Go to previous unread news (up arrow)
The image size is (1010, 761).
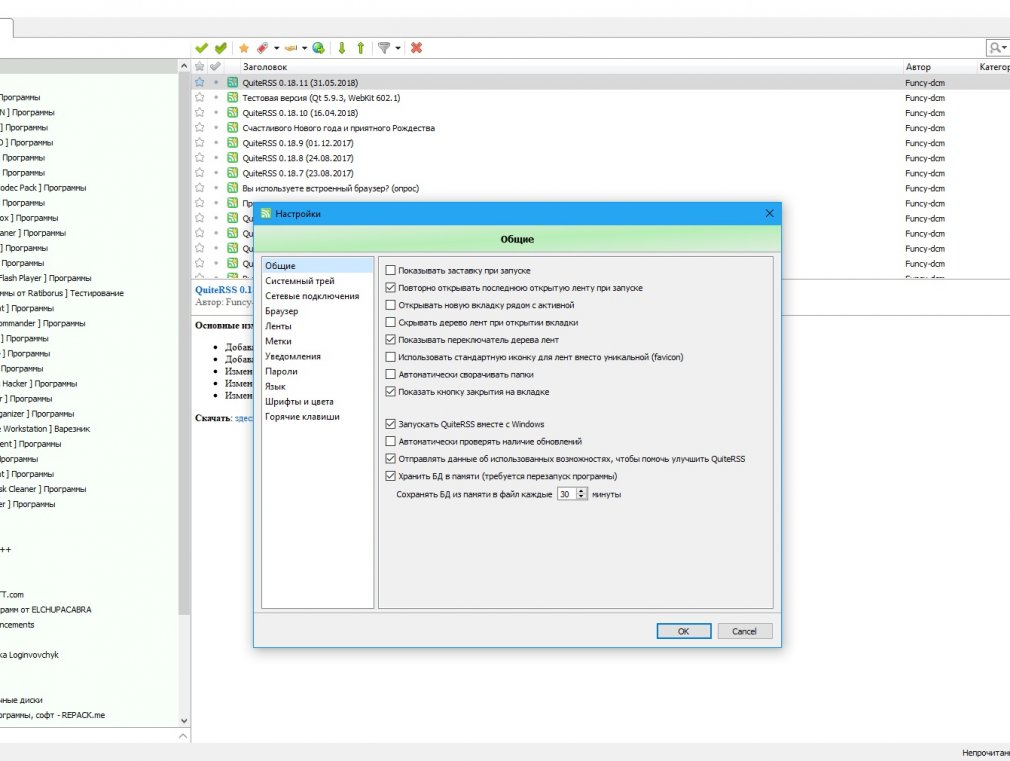tap(361, 48)
